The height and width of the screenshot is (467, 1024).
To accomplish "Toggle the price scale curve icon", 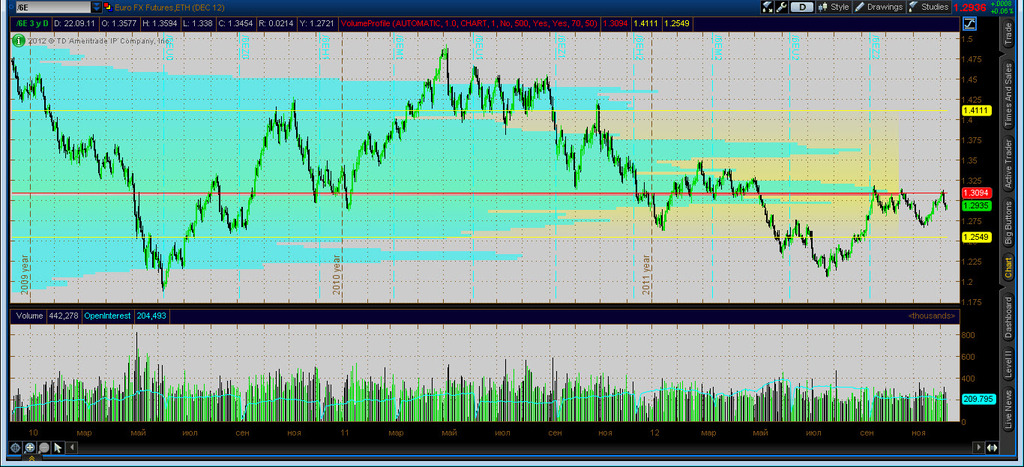I will pos(970,24).
